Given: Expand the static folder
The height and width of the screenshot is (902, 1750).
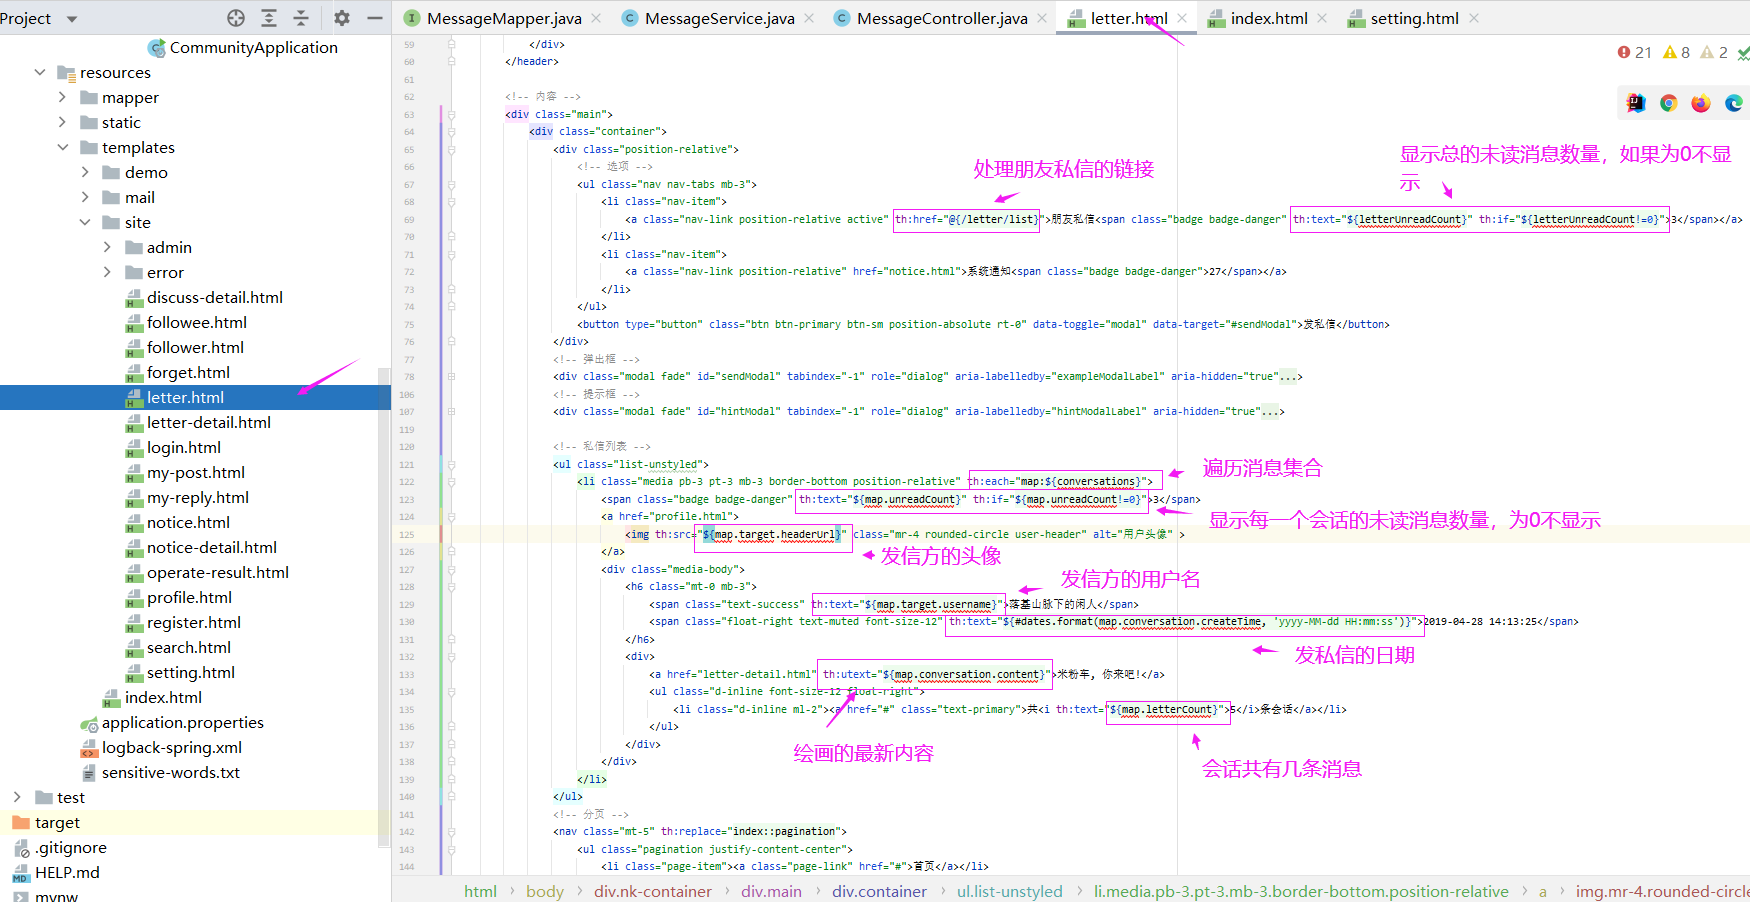Looking at the screenshot, I should point(62,122).
